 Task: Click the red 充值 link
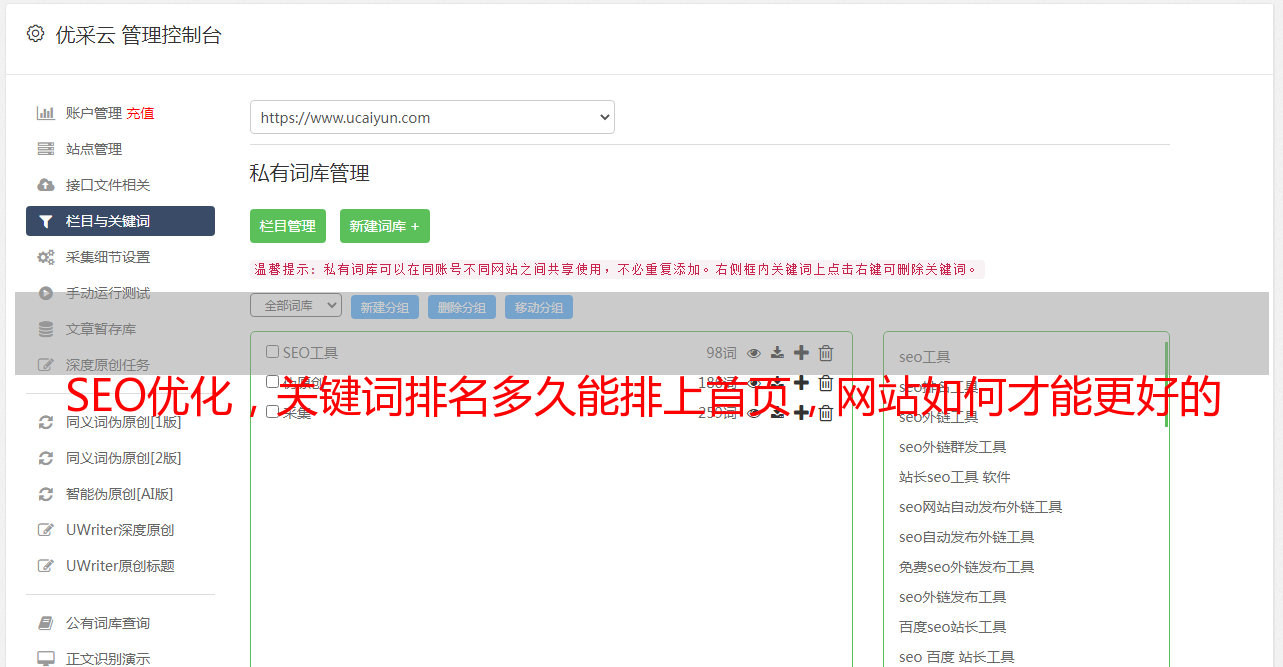(x=140, y=113)
